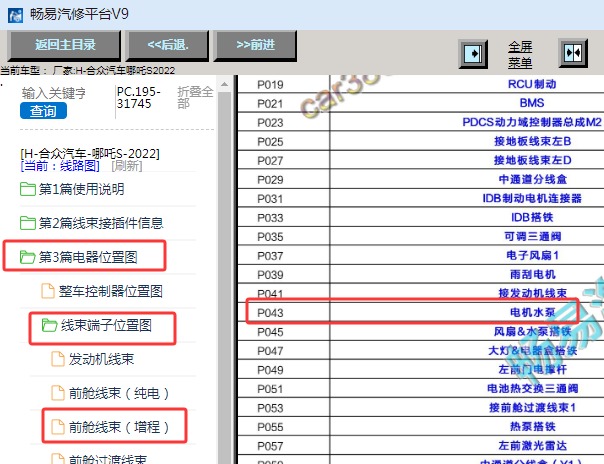Viewport: 604px width, 464px height.
Task: Click the 前舱线束（纯电） document icon
Action: 58,393
